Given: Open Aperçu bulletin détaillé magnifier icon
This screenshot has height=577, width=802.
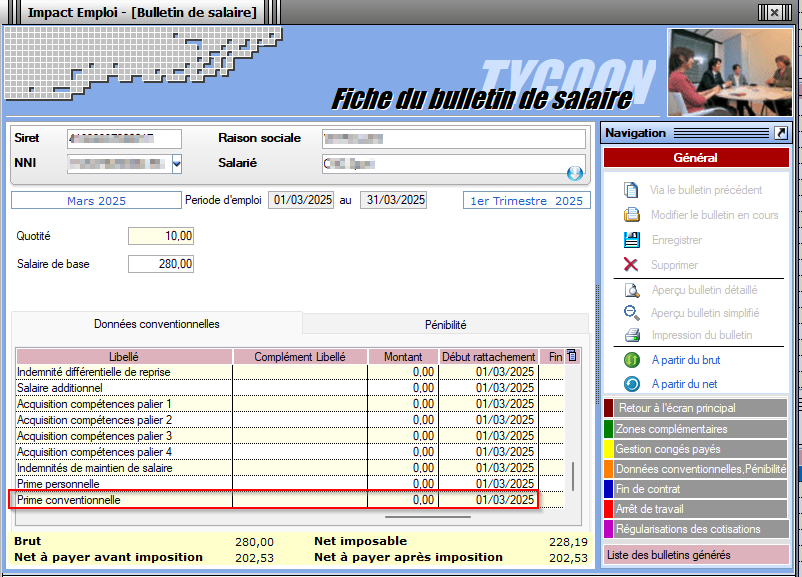Looking at the screenshot, I should pos(631,291).
